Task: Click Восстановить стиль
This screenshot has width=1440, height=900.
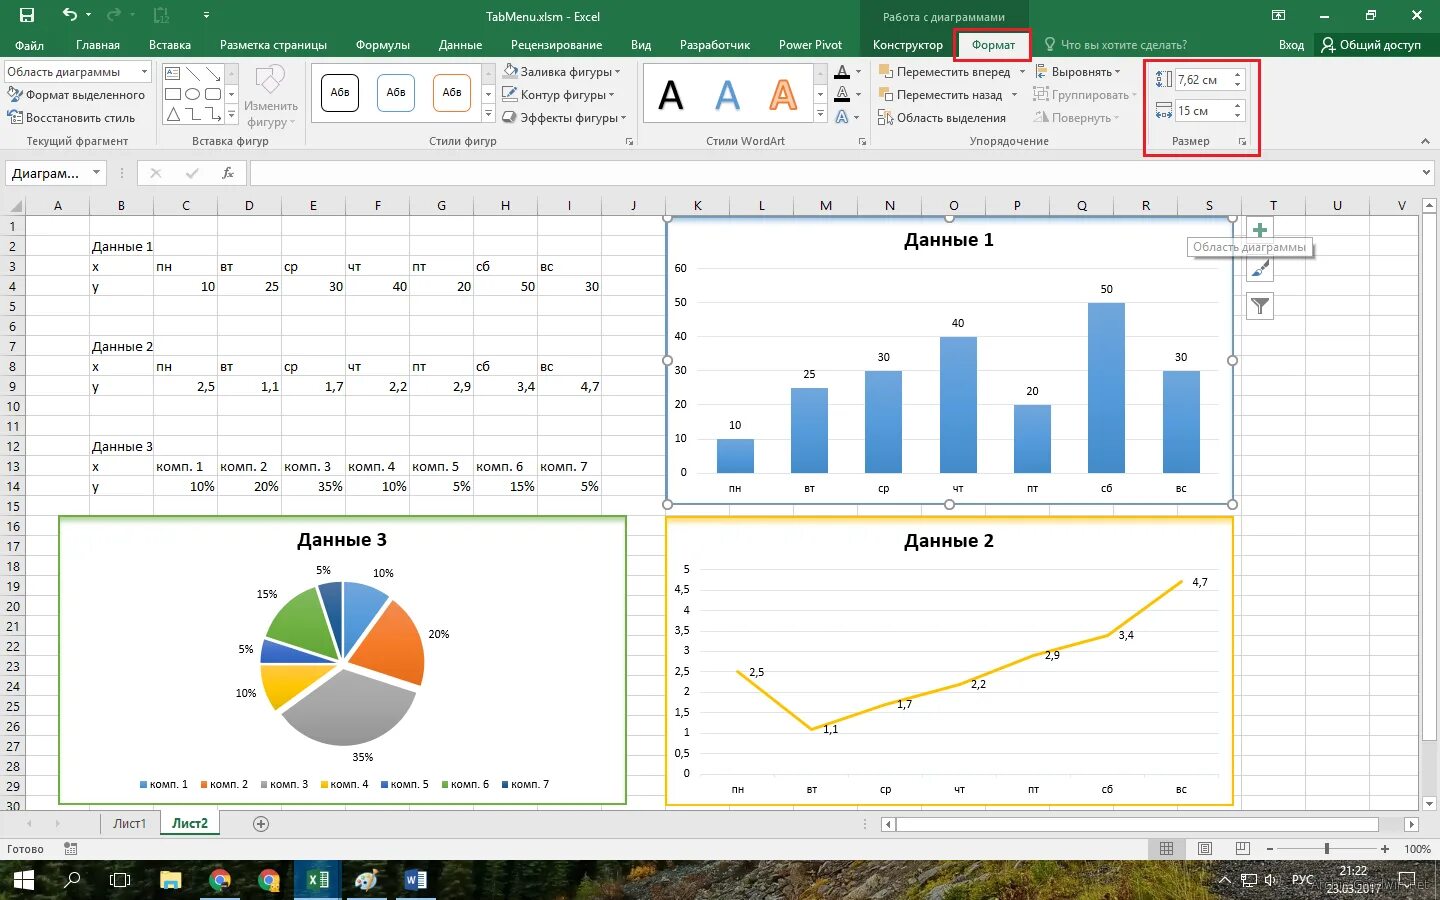Action: coord(71,118)
